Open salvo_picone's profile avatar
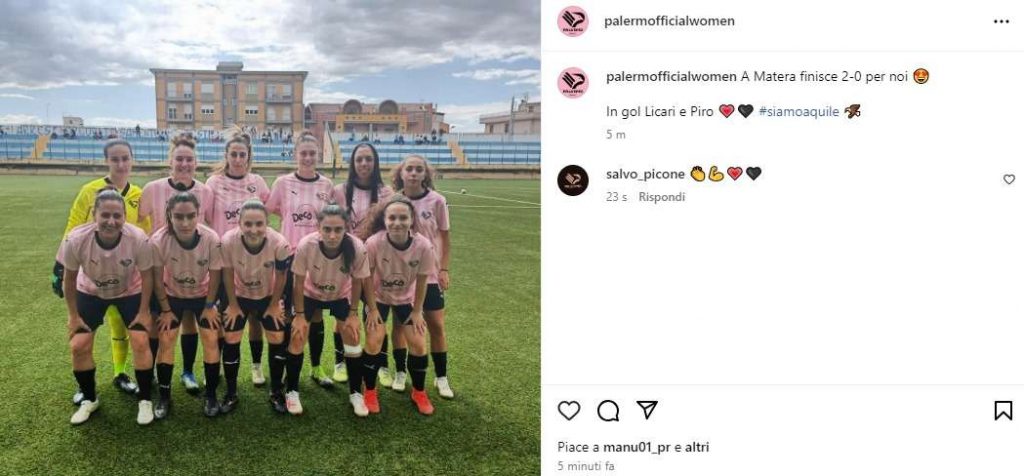1024x476 pixels. click(573, 180)
